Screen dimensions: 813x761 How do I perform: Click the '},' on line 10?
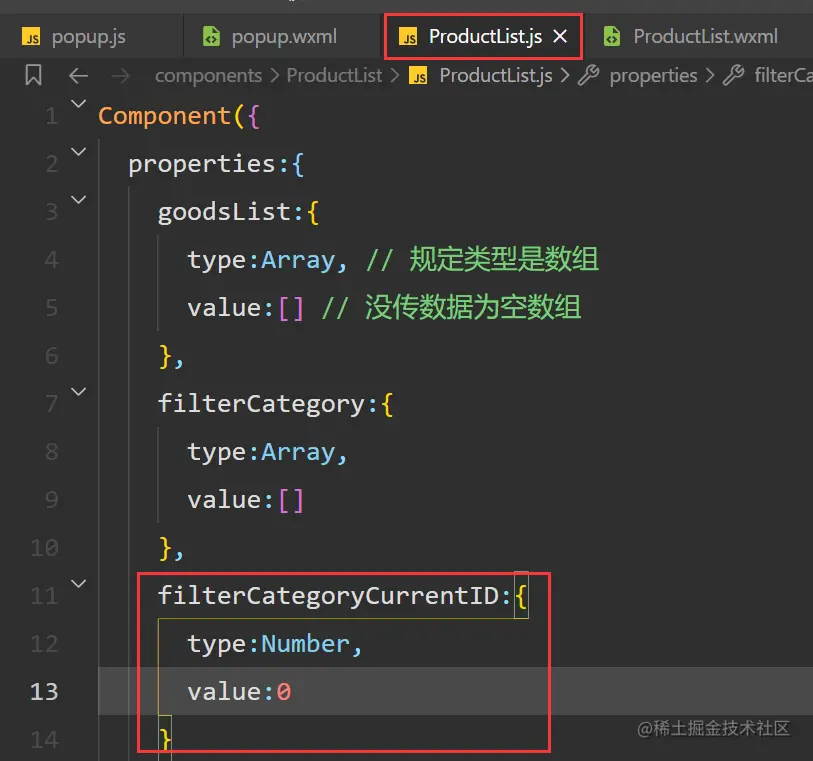(x=171, y=548)
